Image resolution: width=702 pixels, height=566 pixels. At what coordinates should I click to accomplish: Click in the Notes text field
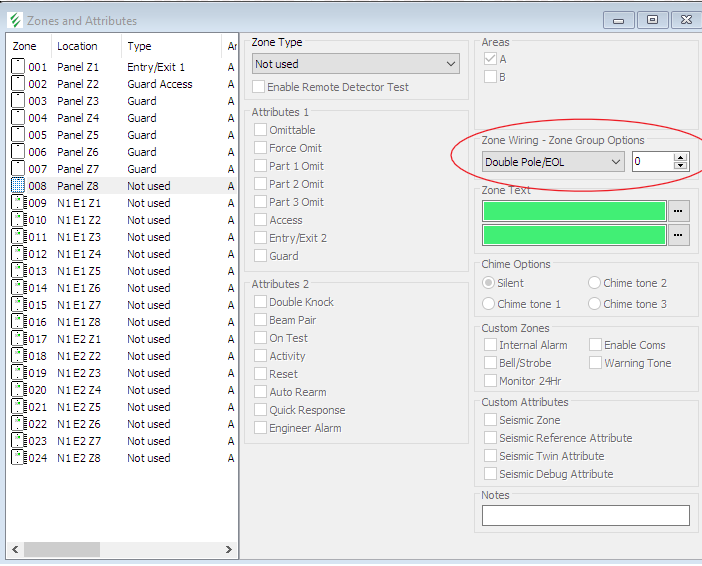click(x=585, y=515)
